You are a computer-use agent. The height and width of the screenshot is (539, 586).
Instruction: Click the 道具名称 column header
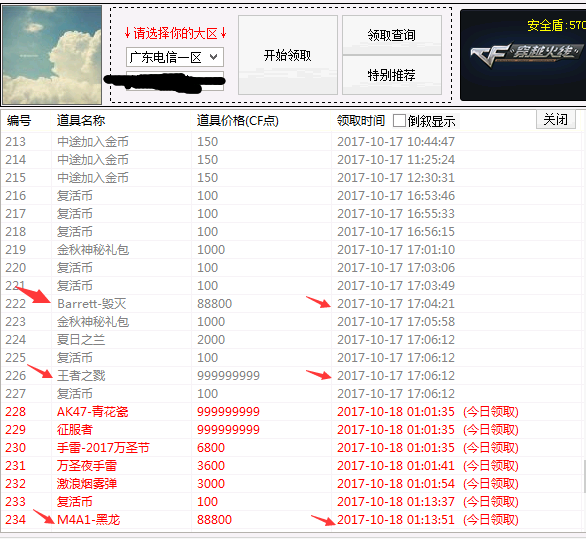81,121
